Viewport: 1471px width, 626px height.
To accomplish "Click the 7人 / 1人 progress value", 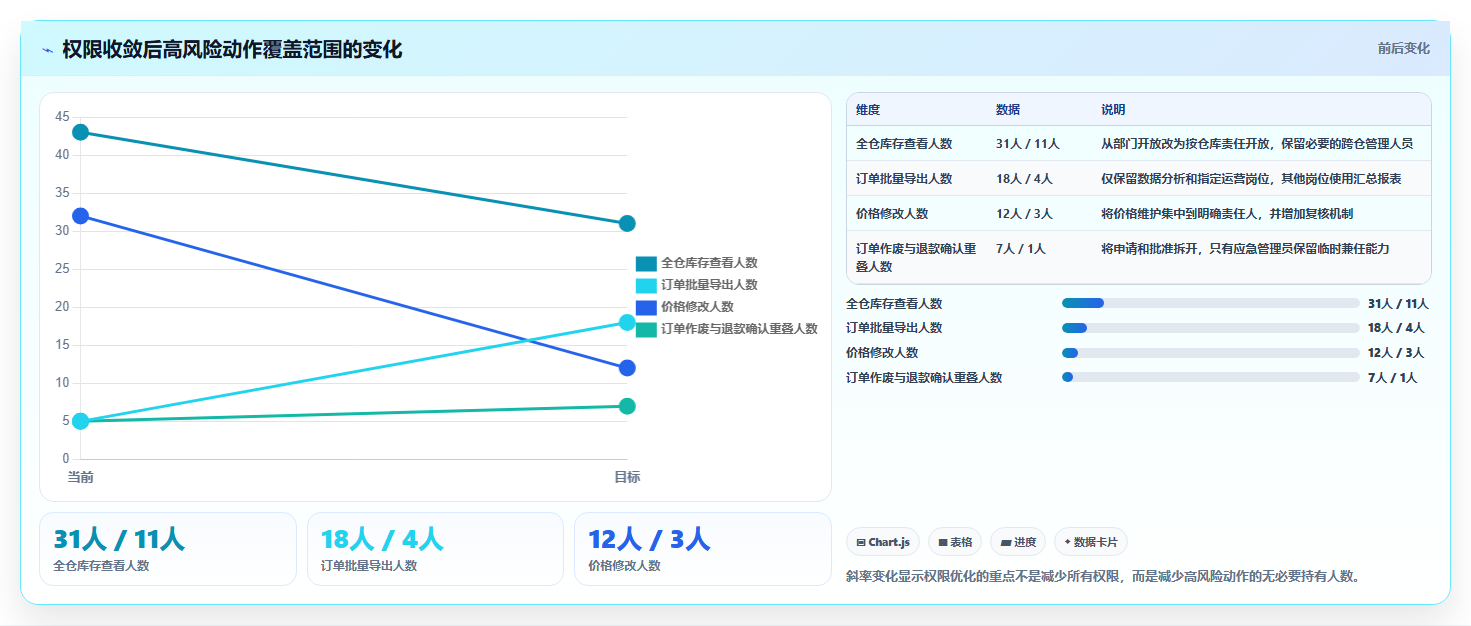I will (1392, 378).
